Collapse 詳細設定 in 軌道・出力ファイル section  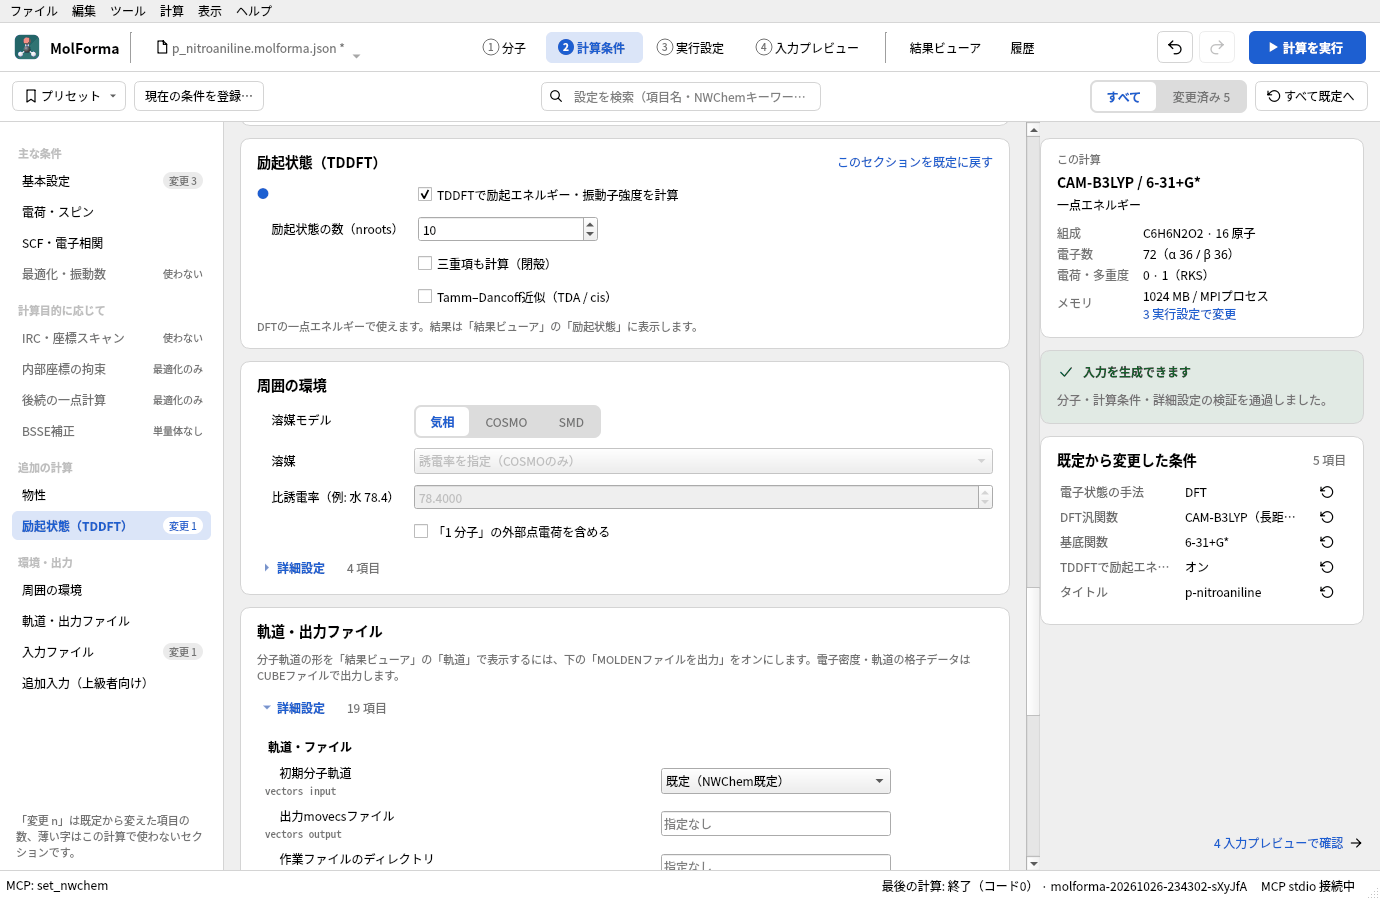point(294,708)
